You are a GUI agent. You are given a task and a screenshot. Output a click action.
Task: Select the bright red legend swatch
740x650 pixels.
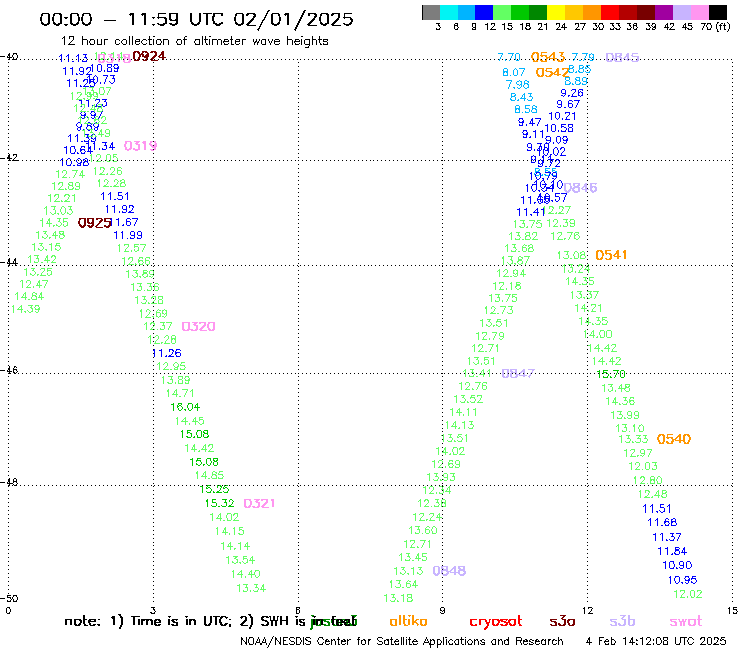610,12
